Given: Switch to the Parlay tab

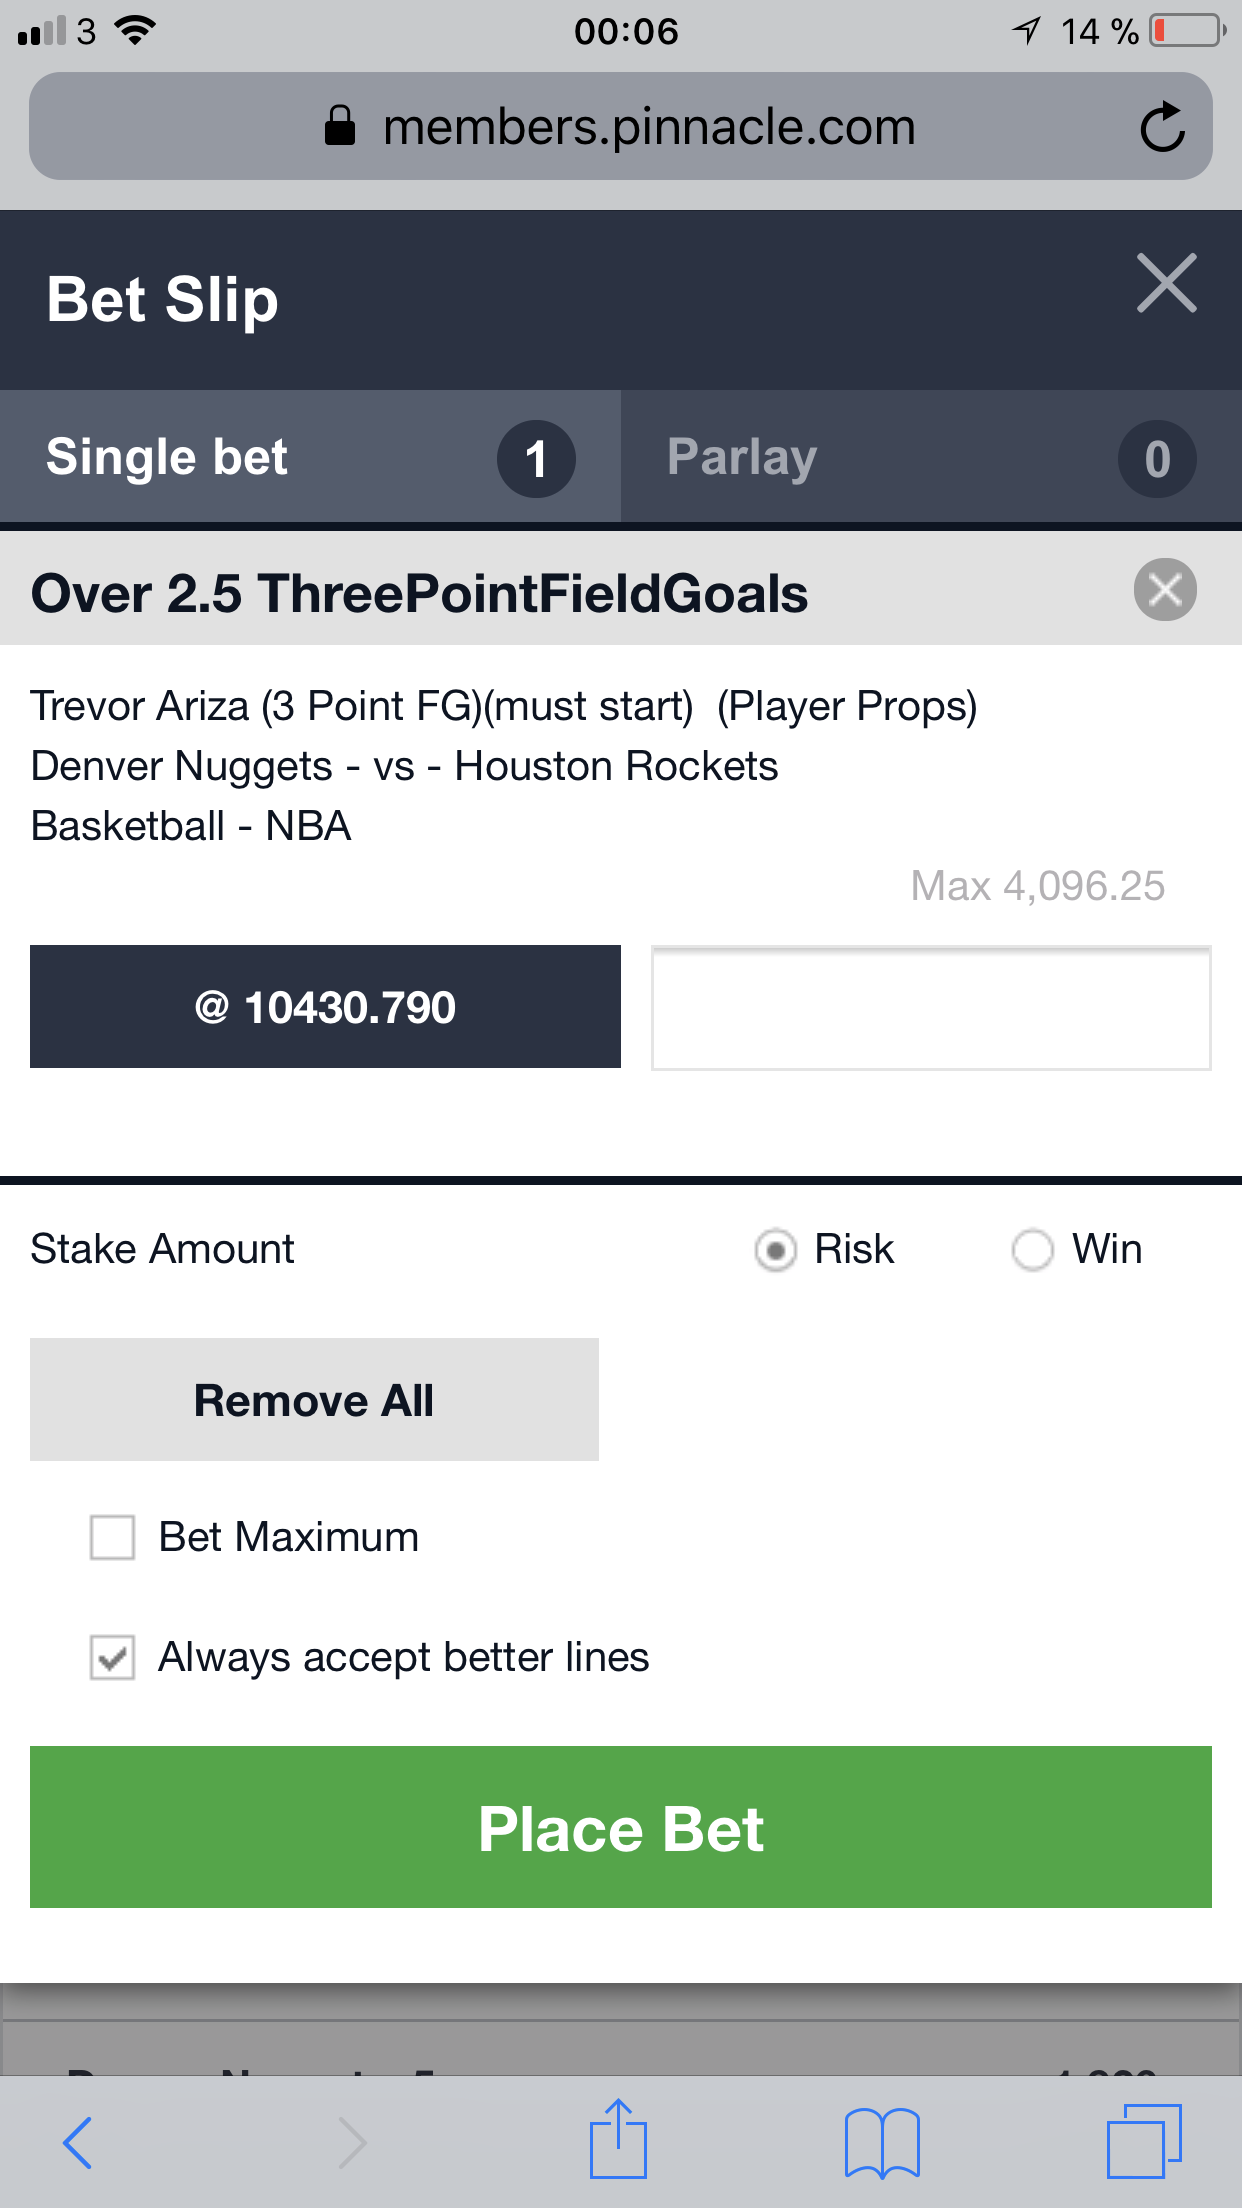Looking at the screenshot, I should point(931,457).
